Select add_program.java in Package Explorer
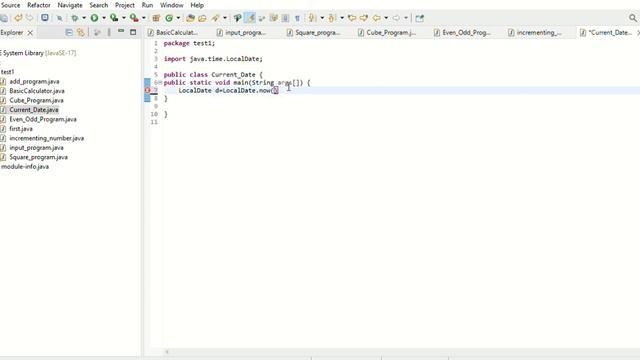This screenshot has width=640, height=360. coord(34,82)
